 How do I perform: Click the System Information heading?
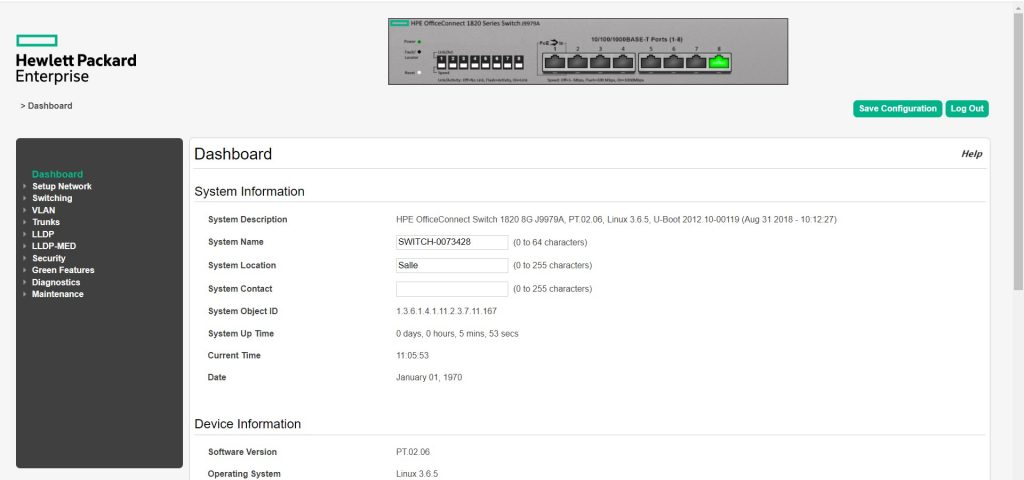click(249, 191)
